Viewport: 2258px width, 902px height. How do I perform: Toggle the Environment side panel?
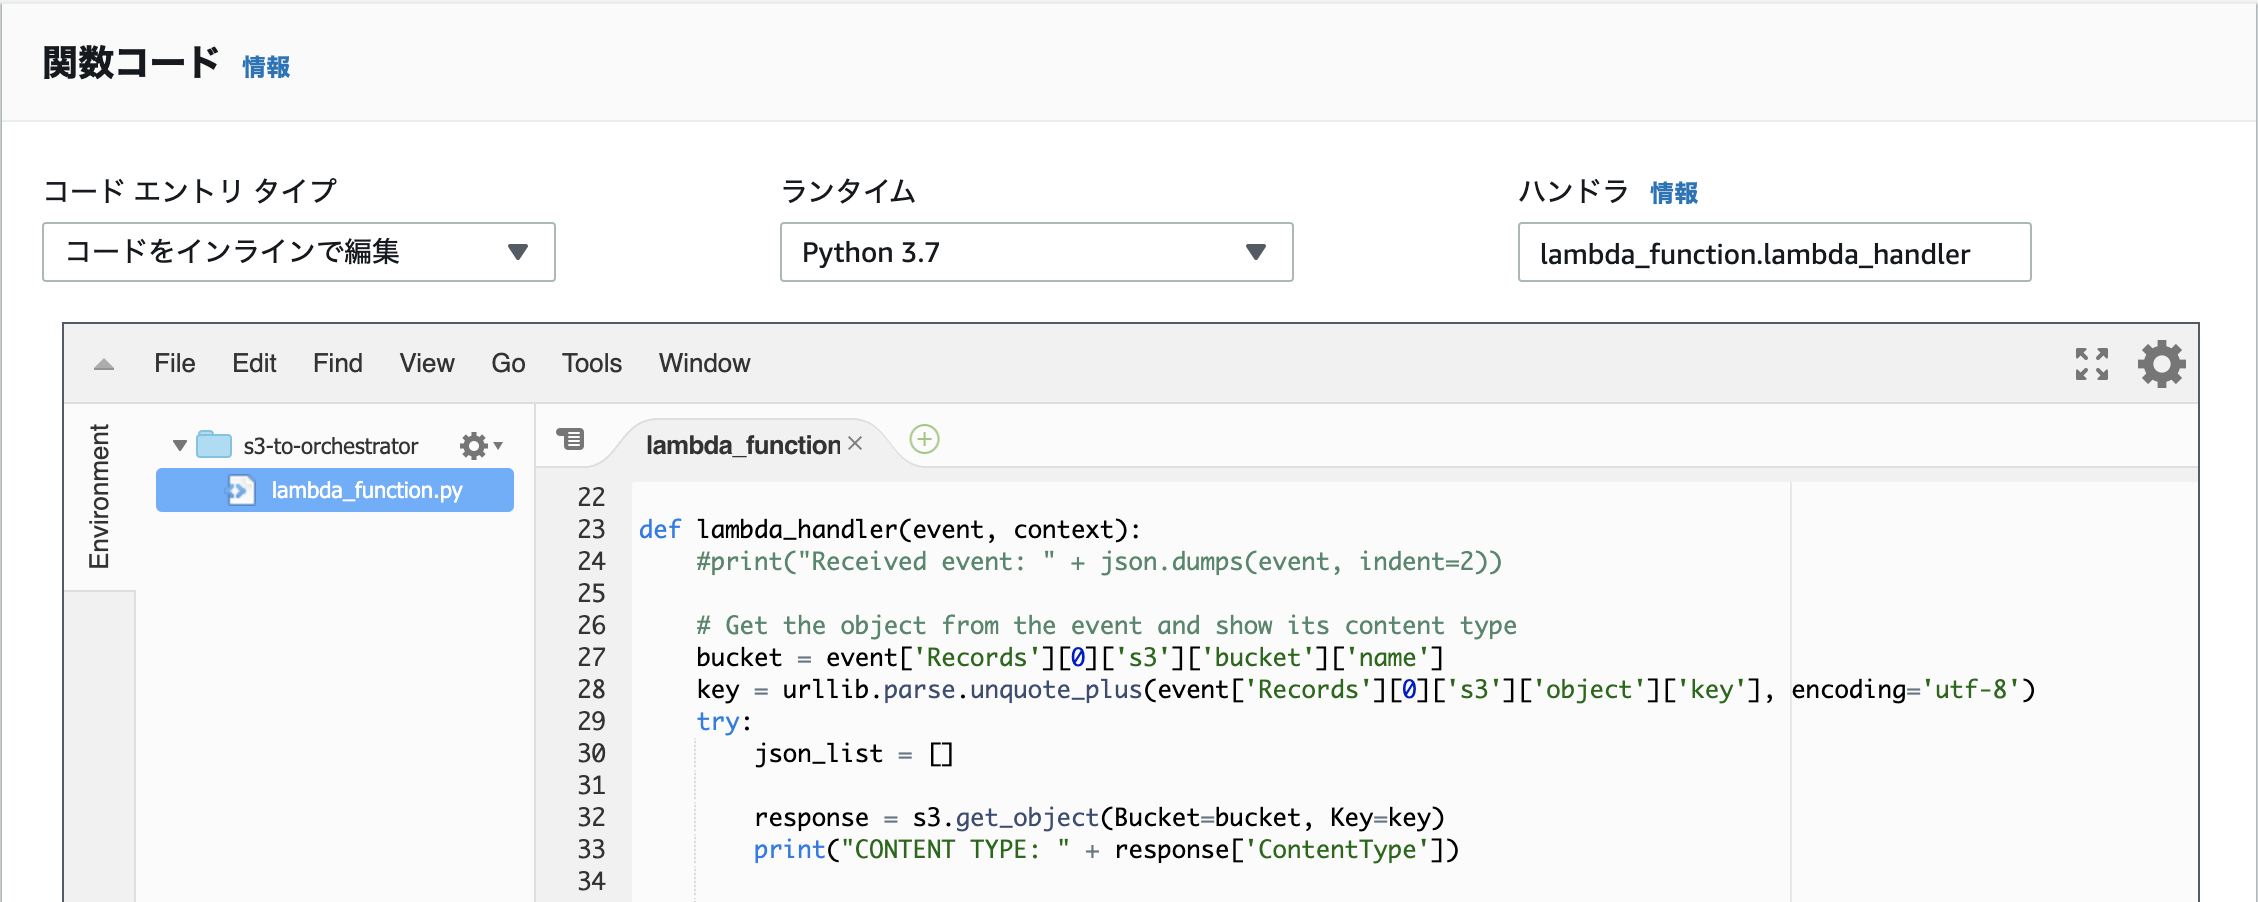[99, 496]
